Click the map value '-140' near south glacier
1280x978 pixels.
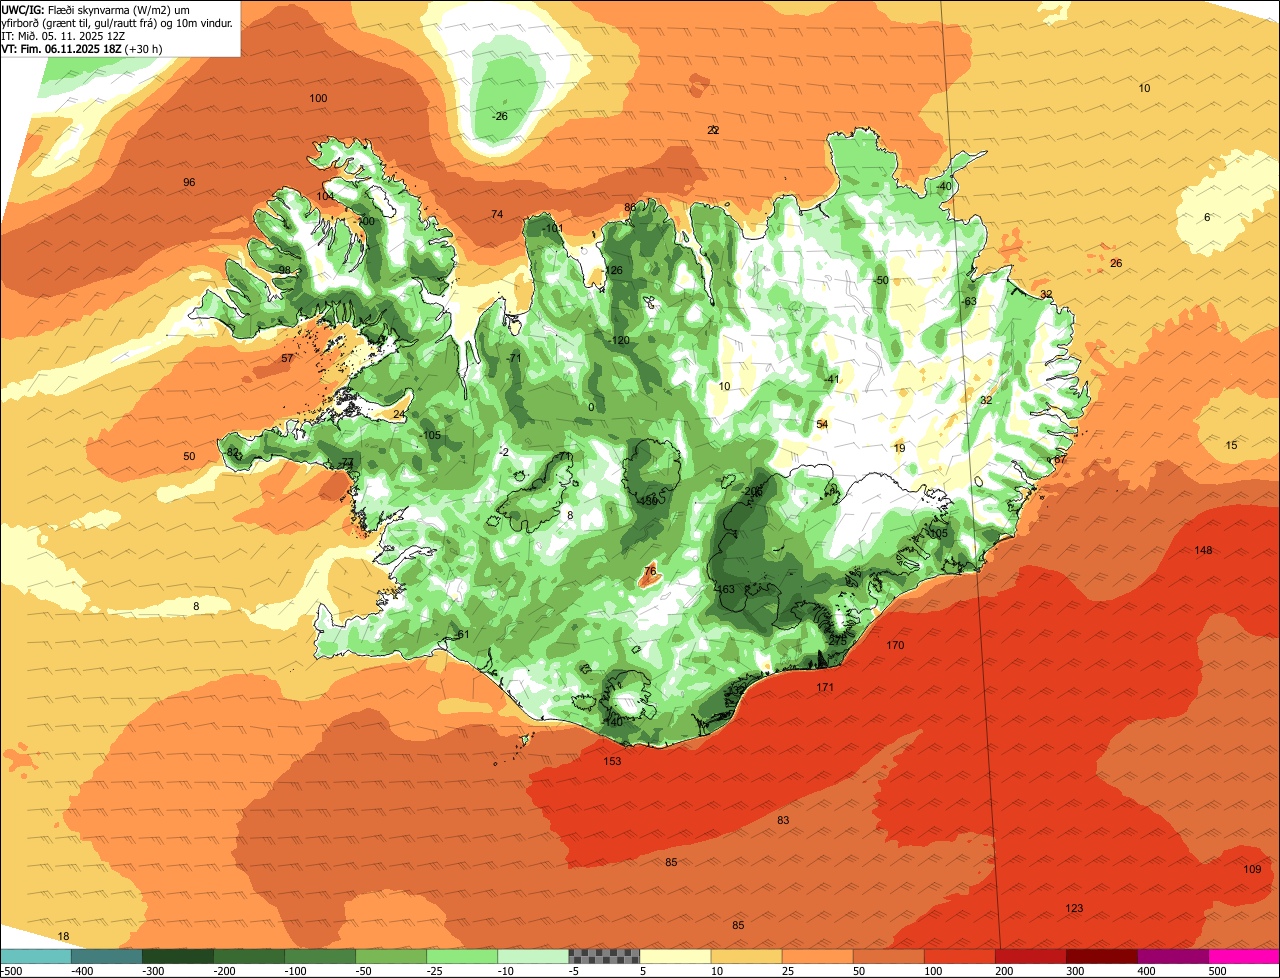[x=612, y=721]
